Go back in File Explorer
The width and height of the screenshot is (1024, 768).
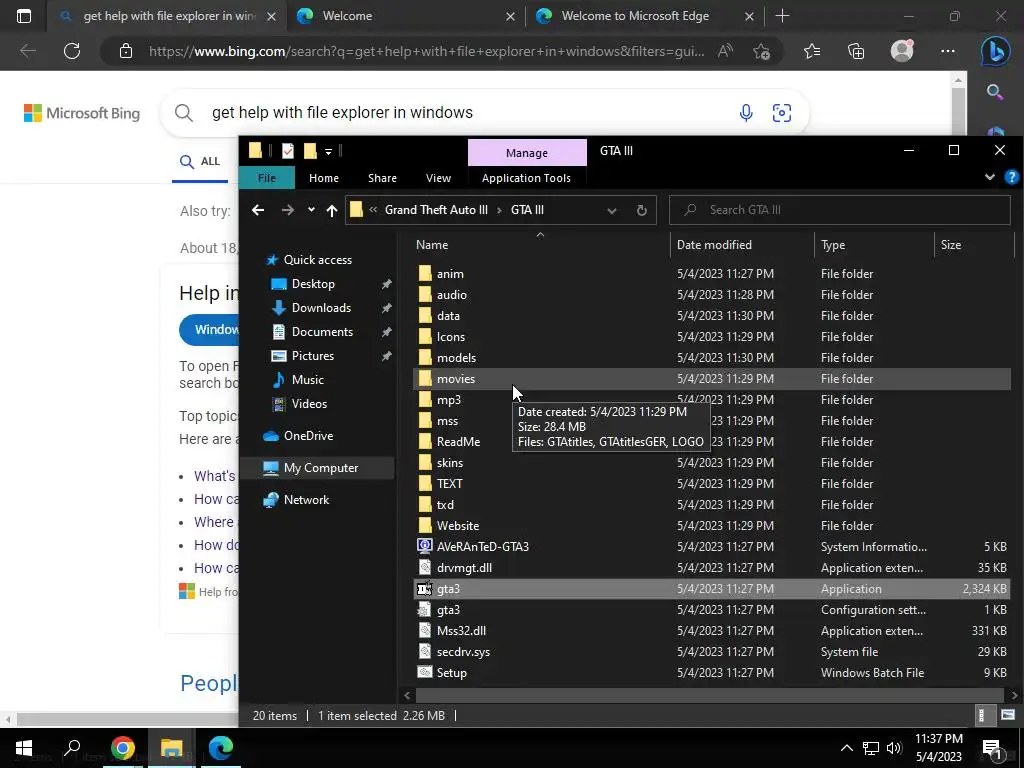tap(258, 210)
